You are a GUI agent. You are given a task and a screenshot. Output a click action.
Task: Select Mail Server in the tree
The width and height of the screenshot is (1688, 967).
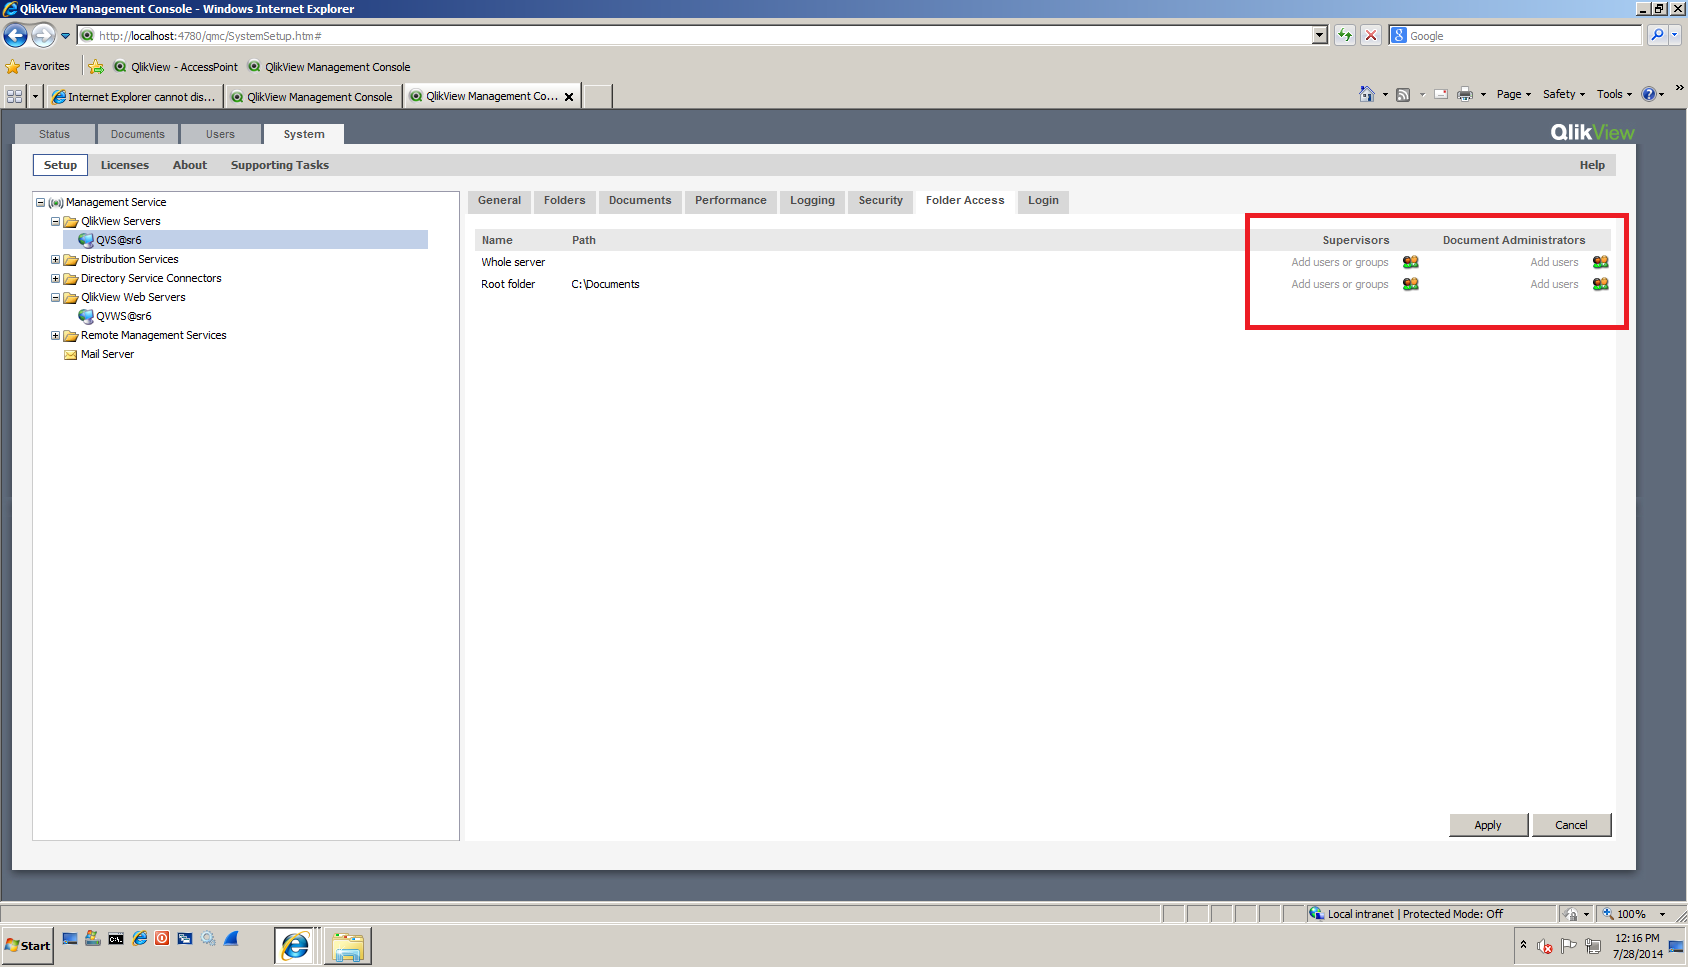(x=107, y=354)
